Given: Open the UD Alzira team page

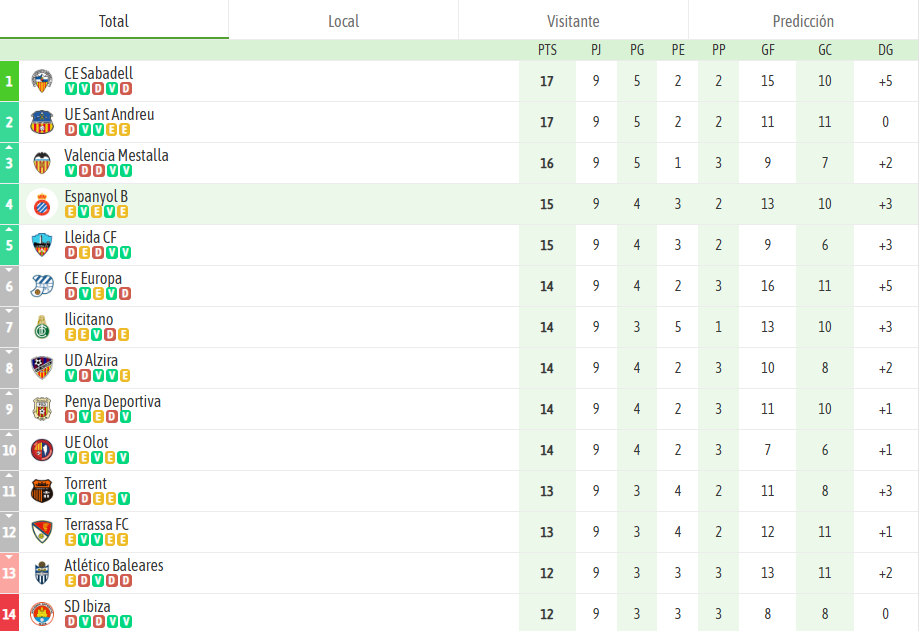Looking at the screenshot, I should [93, 360].
